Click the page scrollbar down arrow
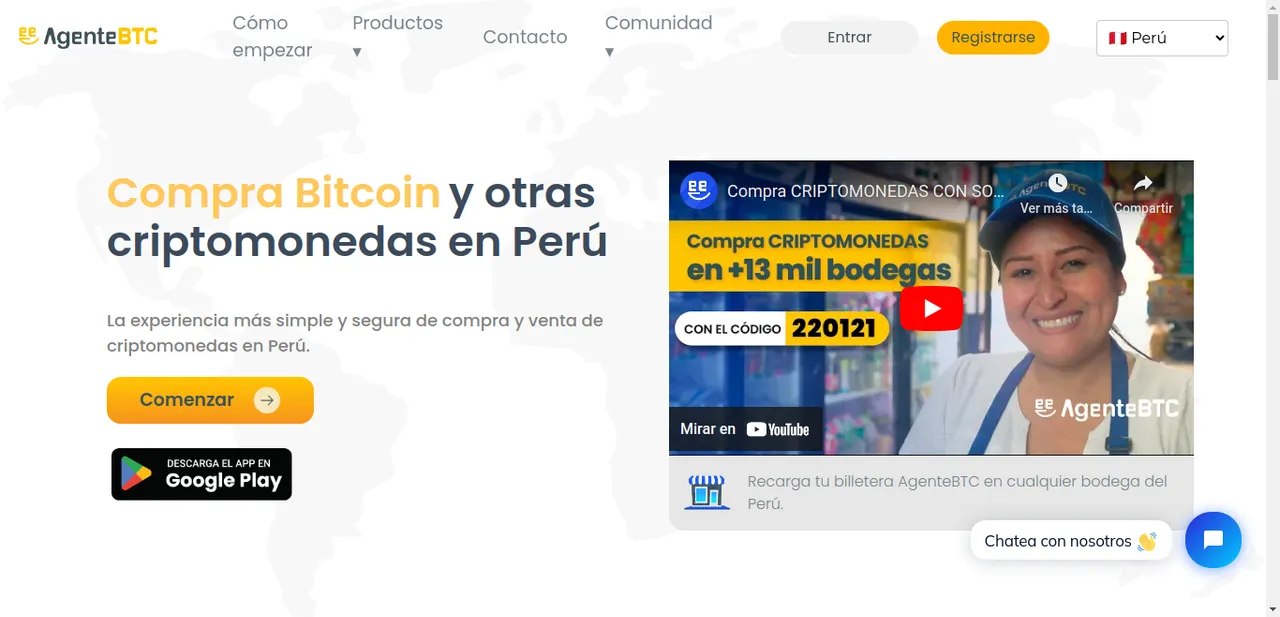The width and height of the screenshot is (1280, 617). [1272, 608]
